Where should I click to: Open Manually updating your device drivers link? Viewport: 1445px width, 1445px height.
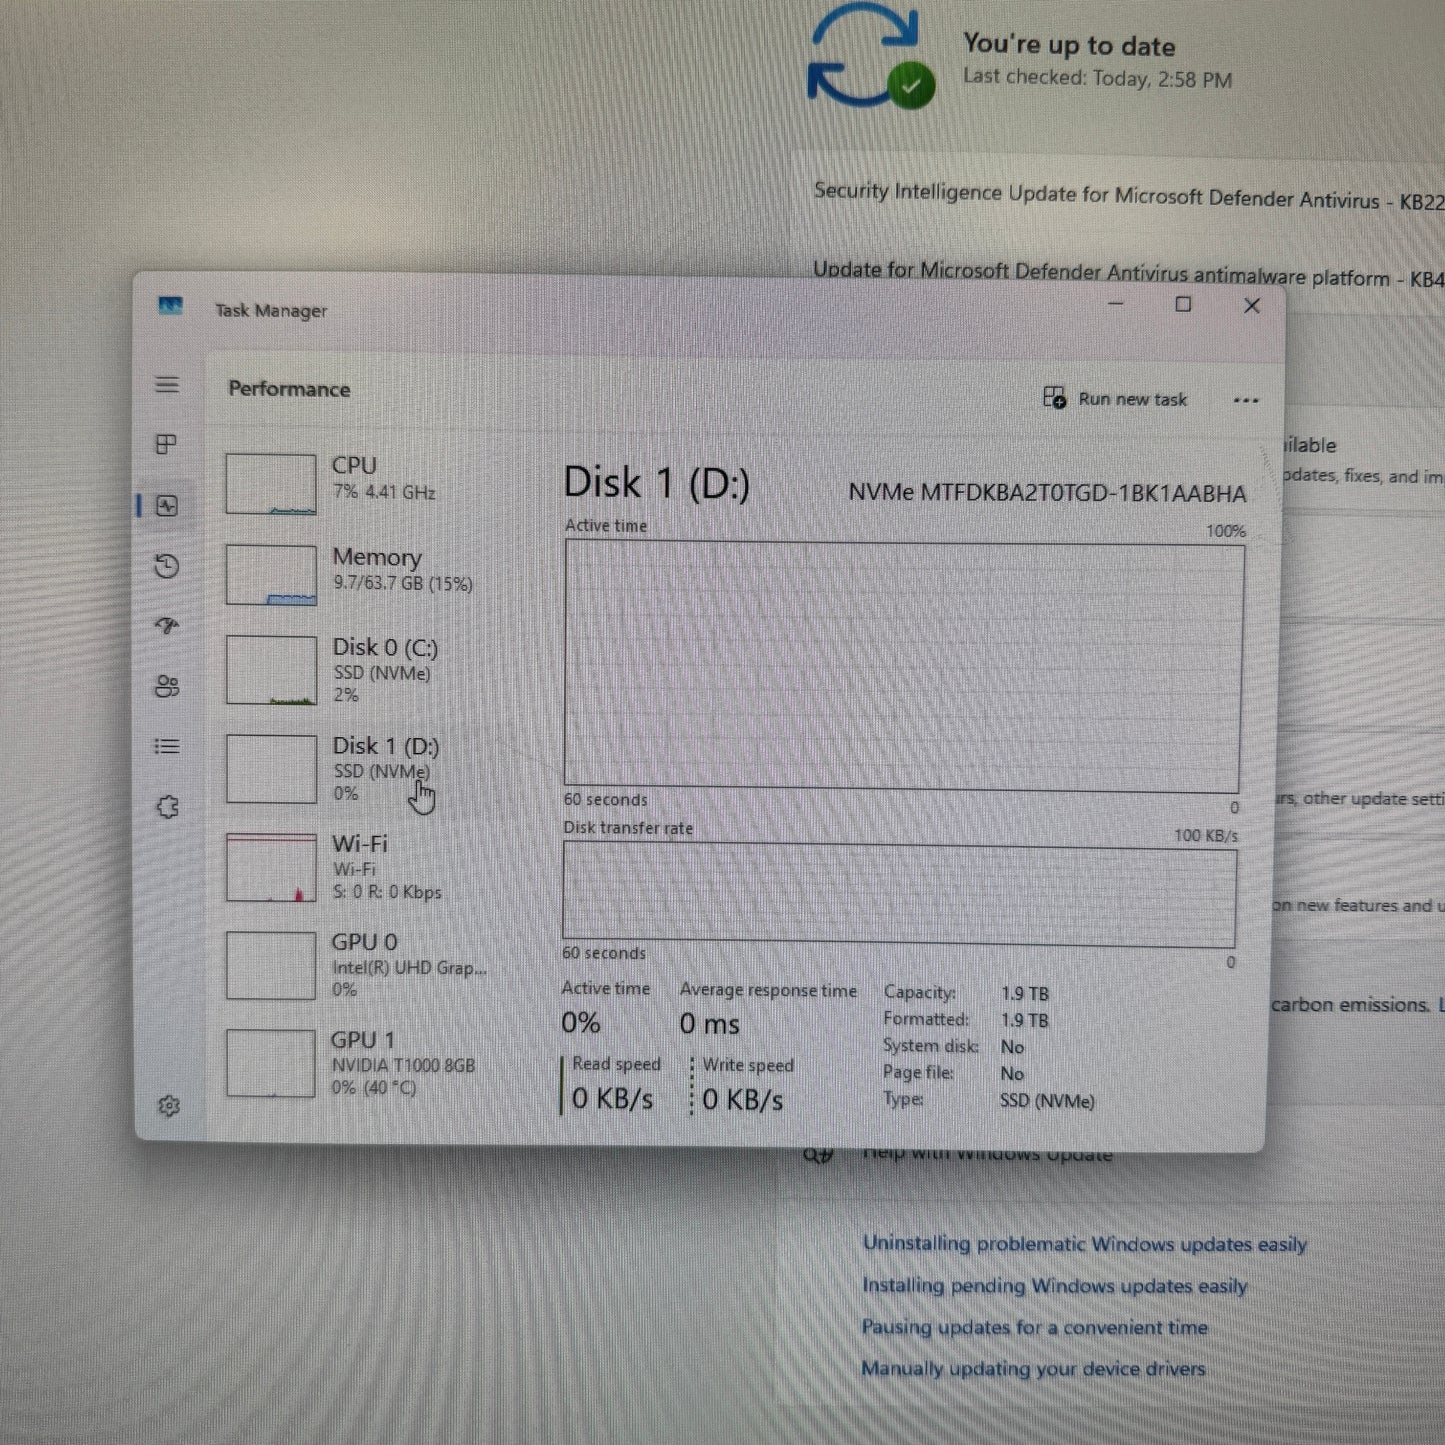(1033, 1369)
